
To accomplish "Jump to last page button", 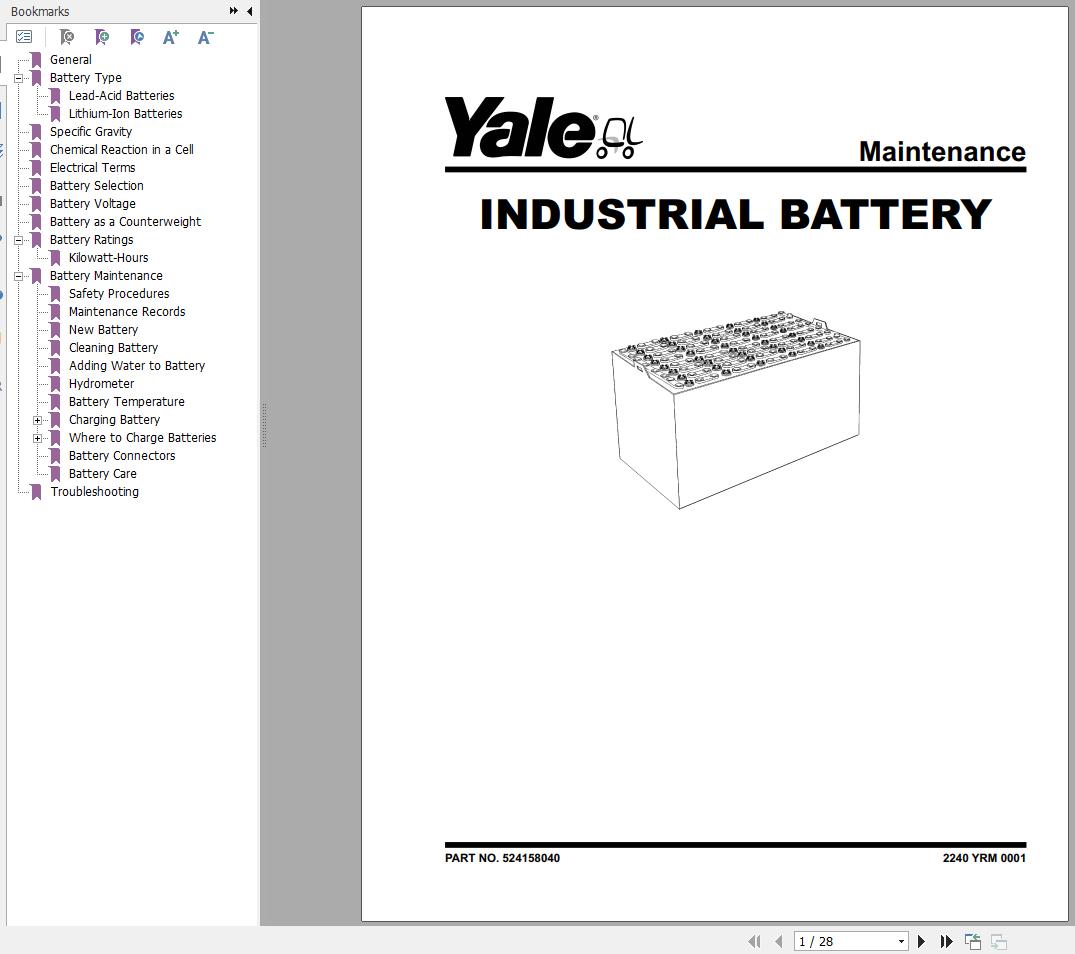I will (946, 942).
